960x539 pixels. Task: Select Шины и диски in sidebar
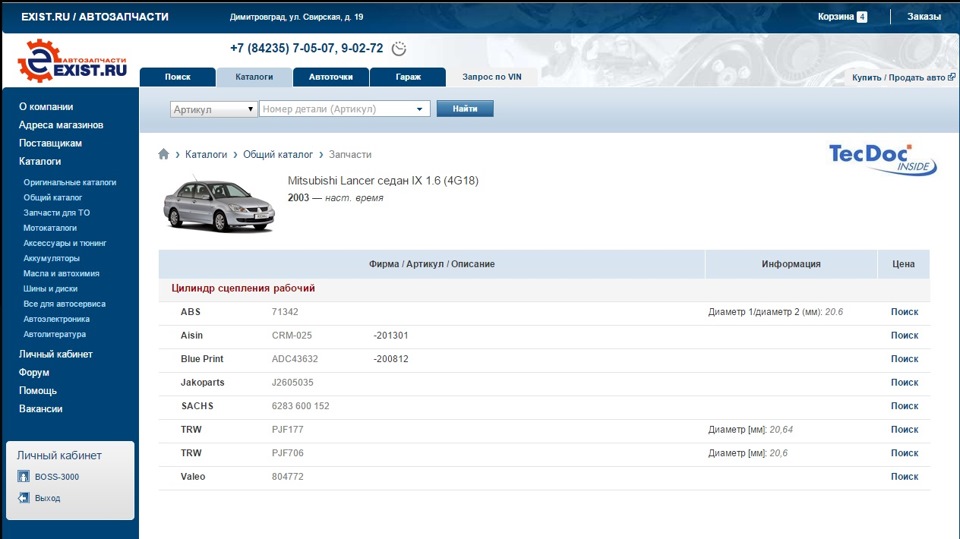(50, 288)
